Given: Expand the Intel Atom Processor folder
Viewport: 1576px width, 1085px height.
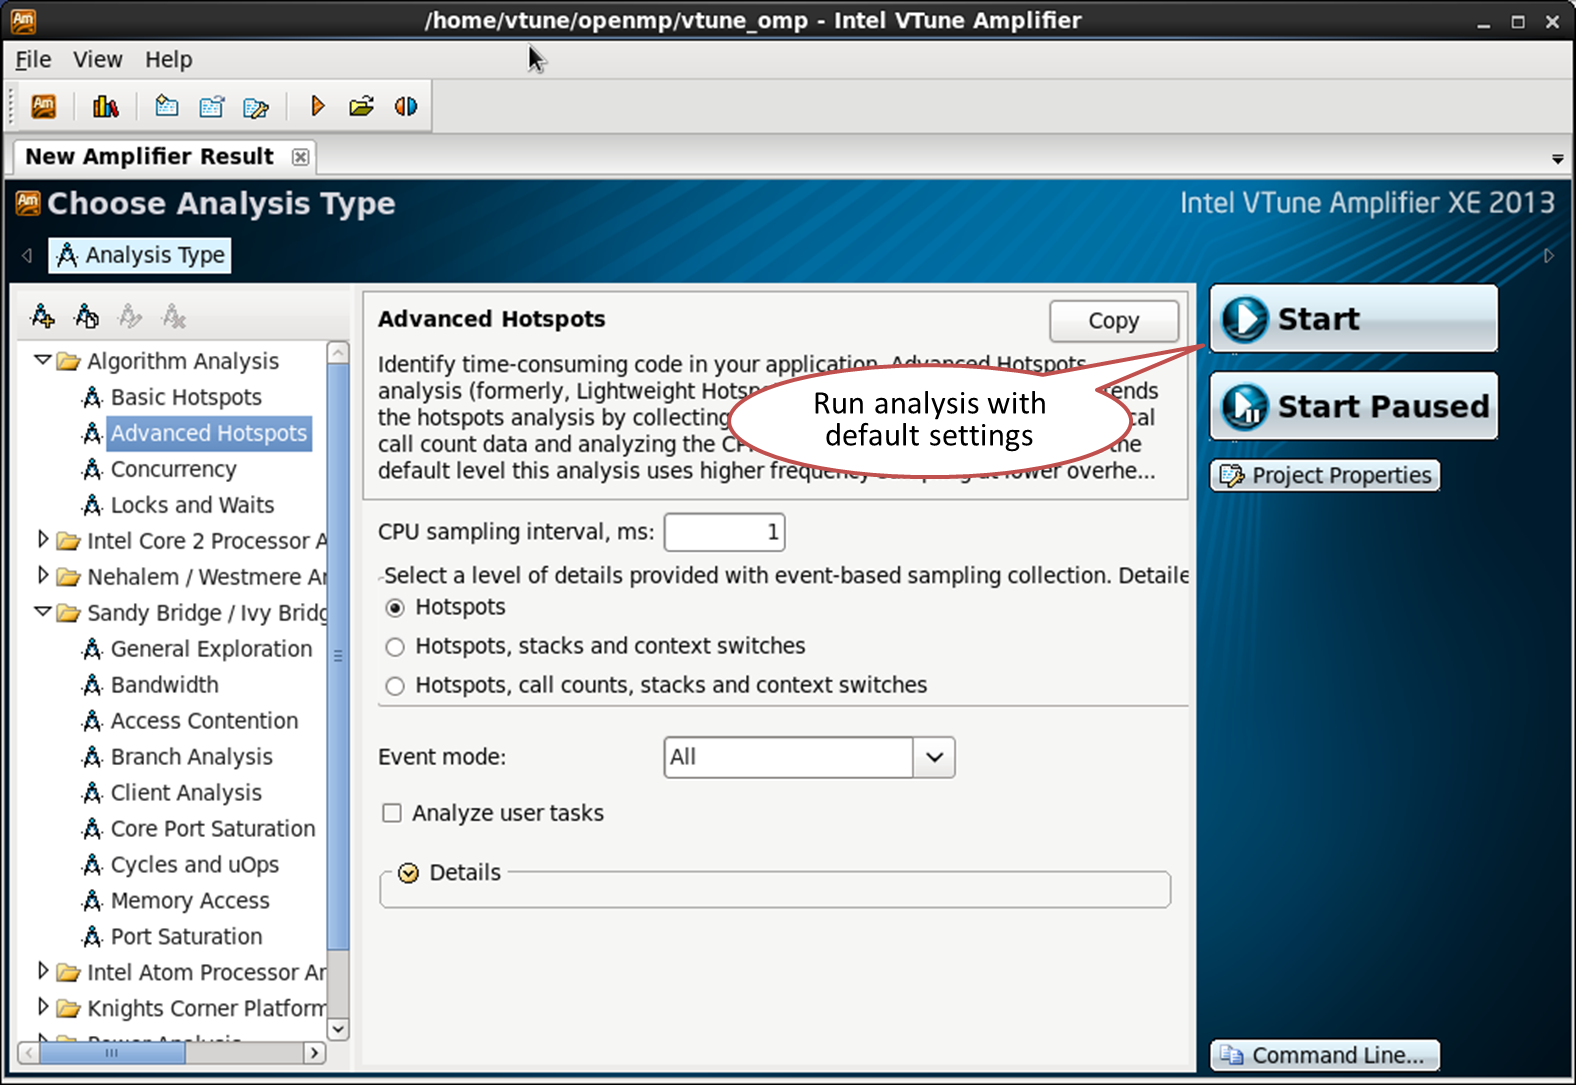Looking at the screenshot, I should (x=42, y=971).
